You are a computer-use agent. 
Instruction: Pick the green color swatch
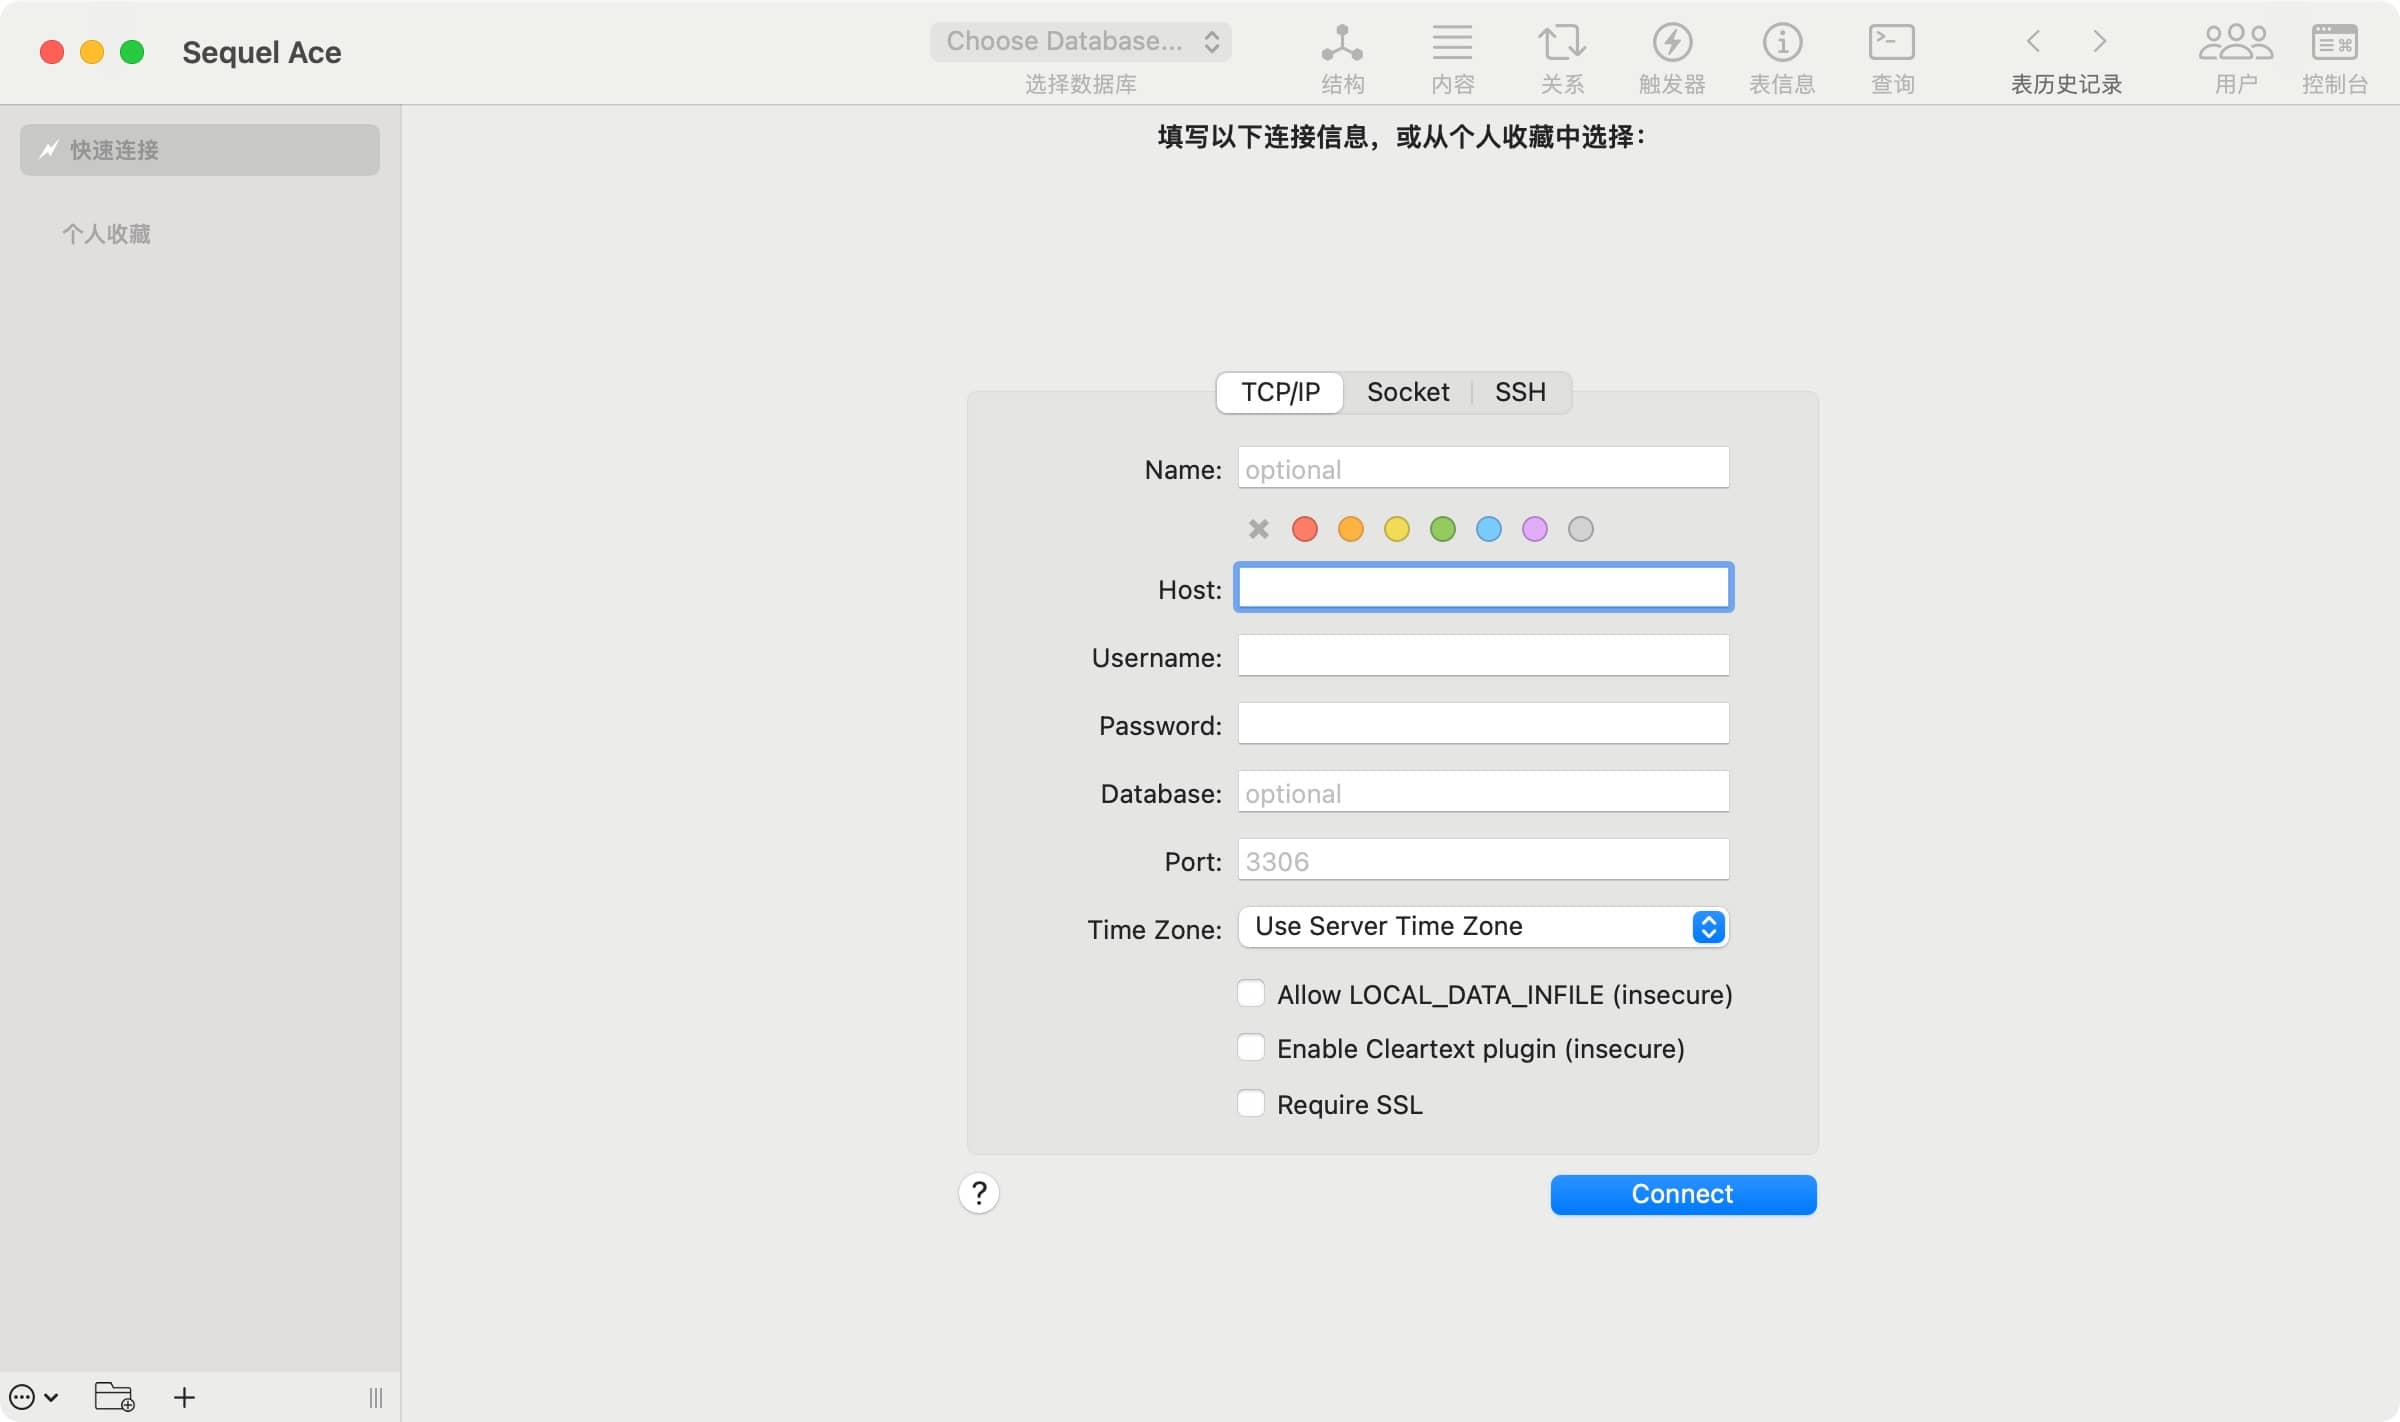coord(1442,528)
